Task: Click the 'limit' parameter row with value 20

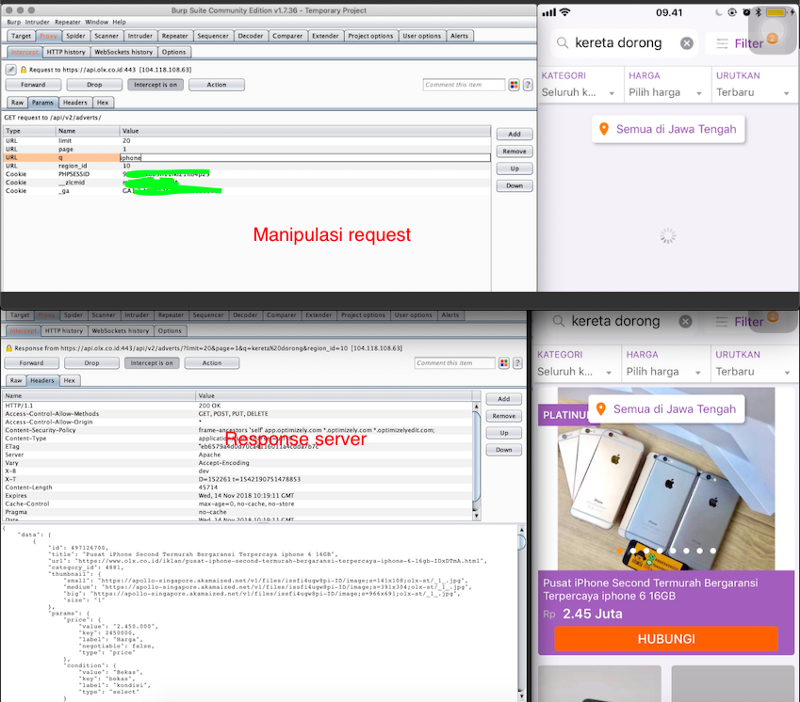Action: tap(247, 140)
